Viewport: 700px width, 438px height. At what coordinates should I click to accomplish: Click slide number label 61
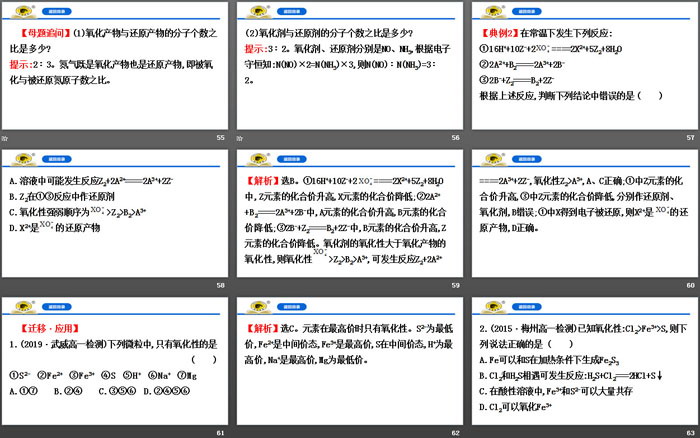click(x=221, y=433)
